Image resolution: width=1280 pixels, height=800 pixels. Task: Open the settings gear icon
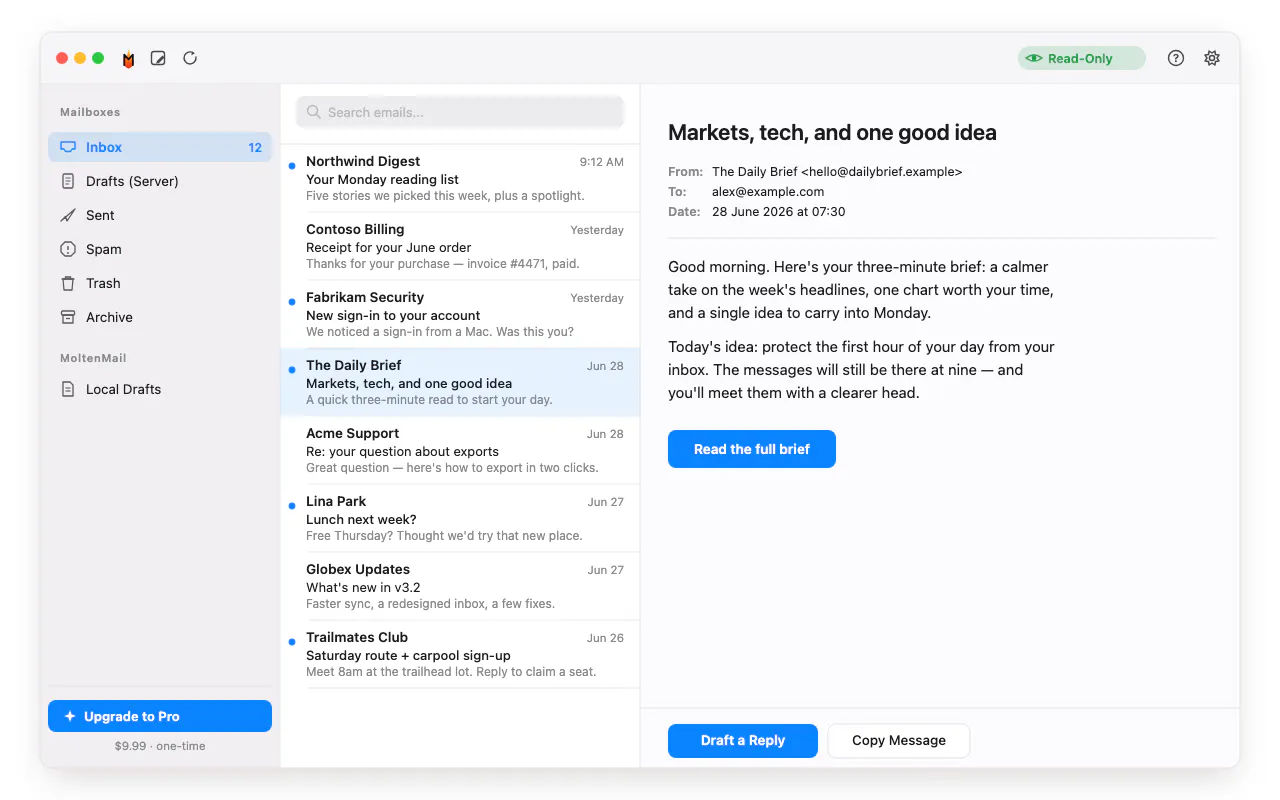point(1212,58)
